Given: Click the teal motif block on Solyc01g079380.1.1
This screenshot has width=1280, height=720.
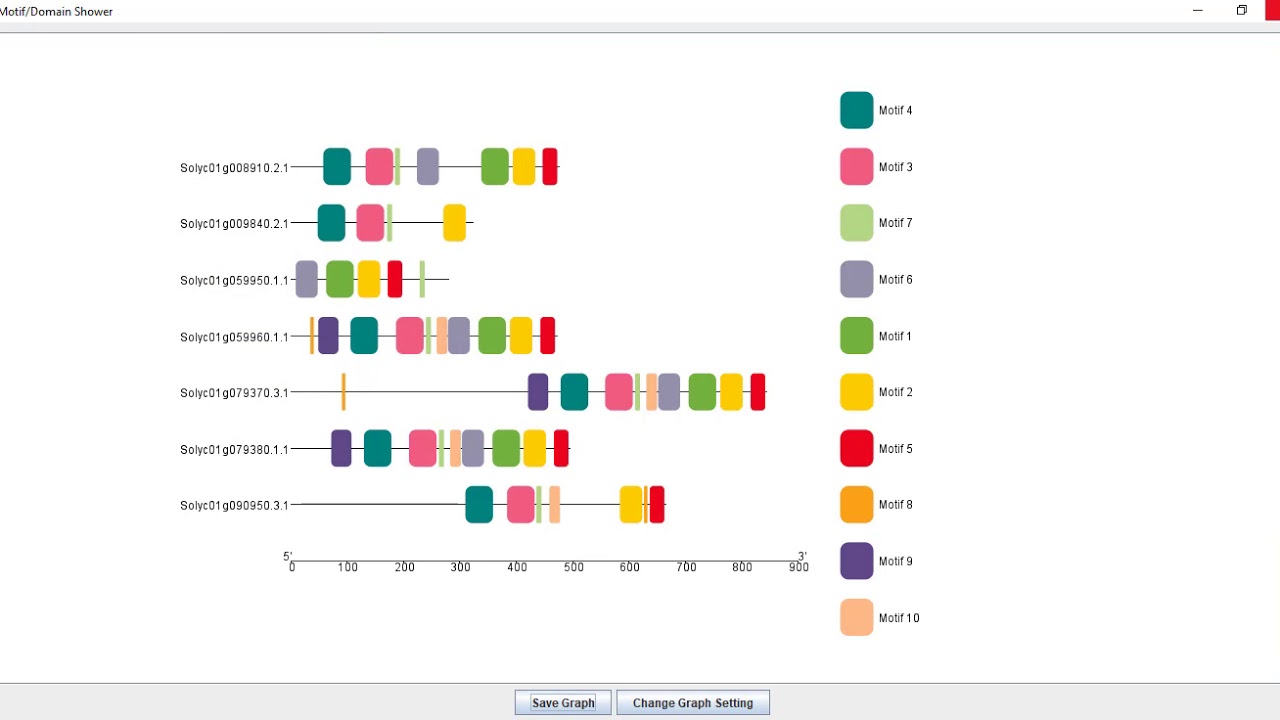Looking at the screenshot, I should point(378,448).
